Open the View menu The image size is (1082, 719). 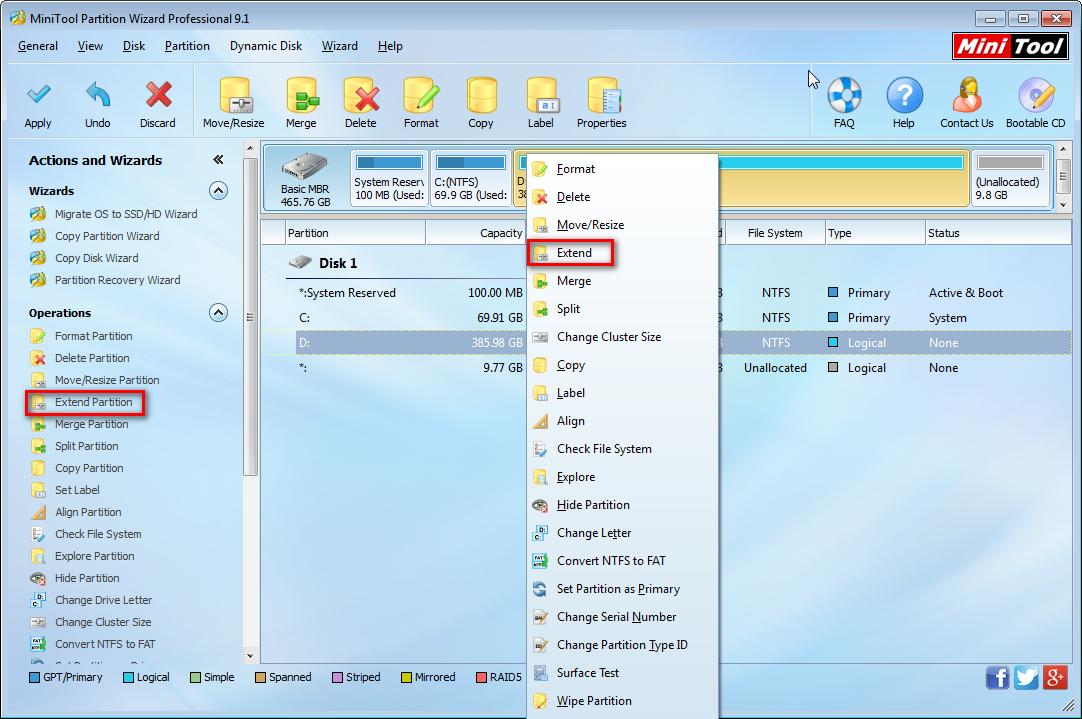click(90, 46)
